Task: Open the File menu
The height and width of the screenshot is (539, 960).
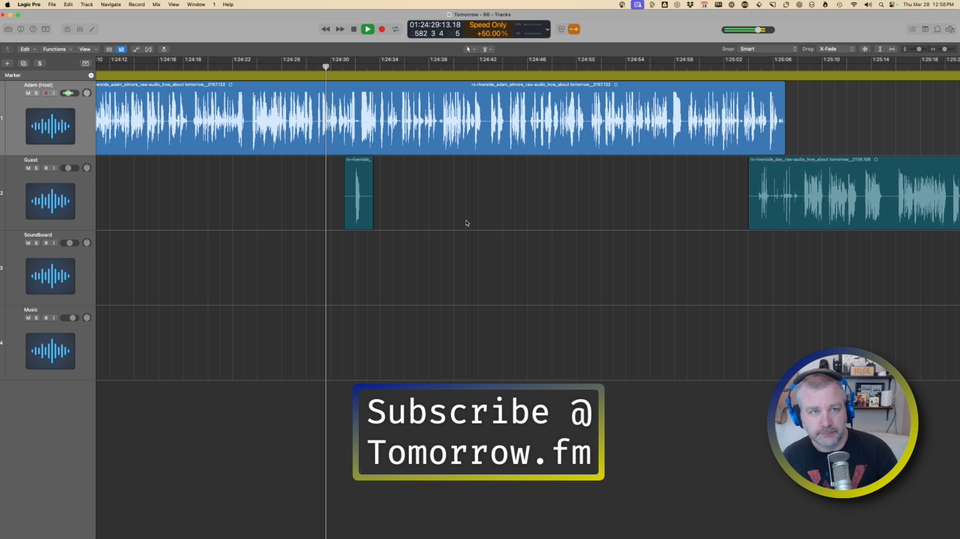Action: coord(52,4)
